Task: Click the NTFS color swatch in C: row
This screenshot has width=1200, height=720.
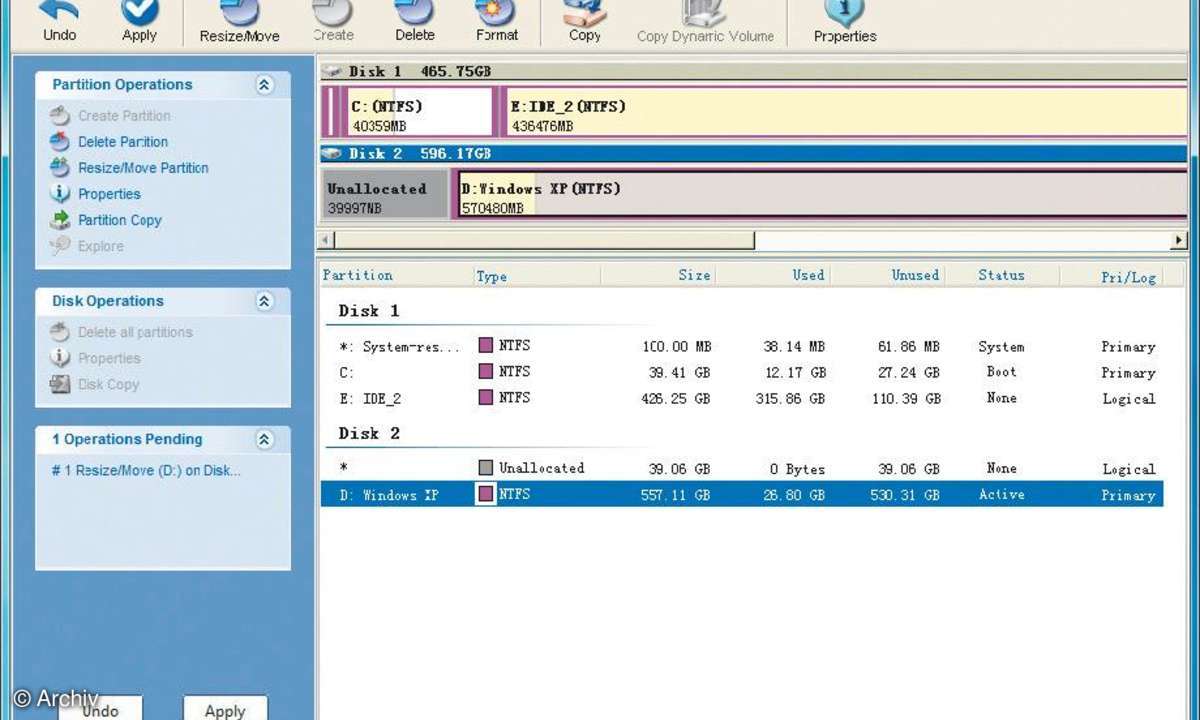Action: (485, 371)
